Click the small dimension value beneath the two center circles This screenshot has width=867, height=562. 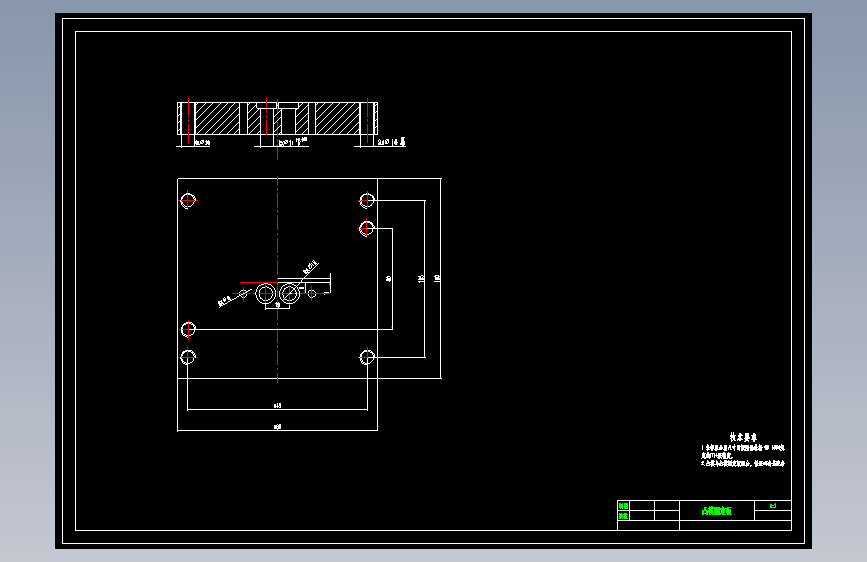[x=278, y=305]
